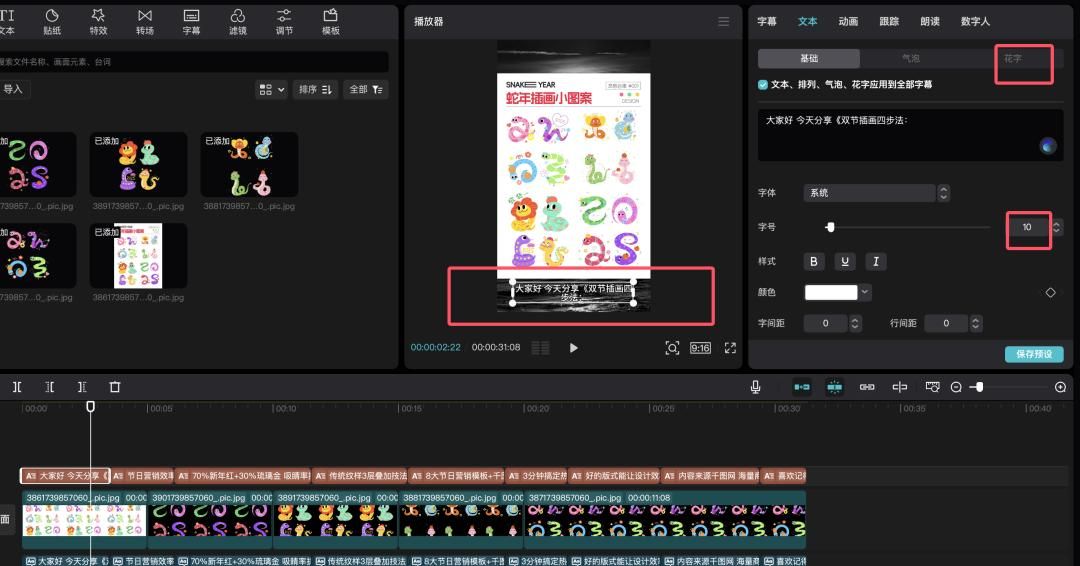Enter fullscreen preview mode
The height and width of the screenshot is (566, 1080).
pyautogui.click(x=730, y=348)
